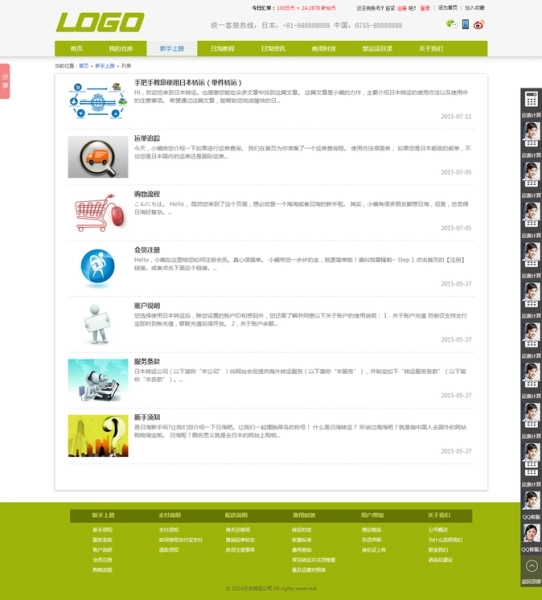Open 费用查询 in the footer
The image size is (542, 600).
302,550
